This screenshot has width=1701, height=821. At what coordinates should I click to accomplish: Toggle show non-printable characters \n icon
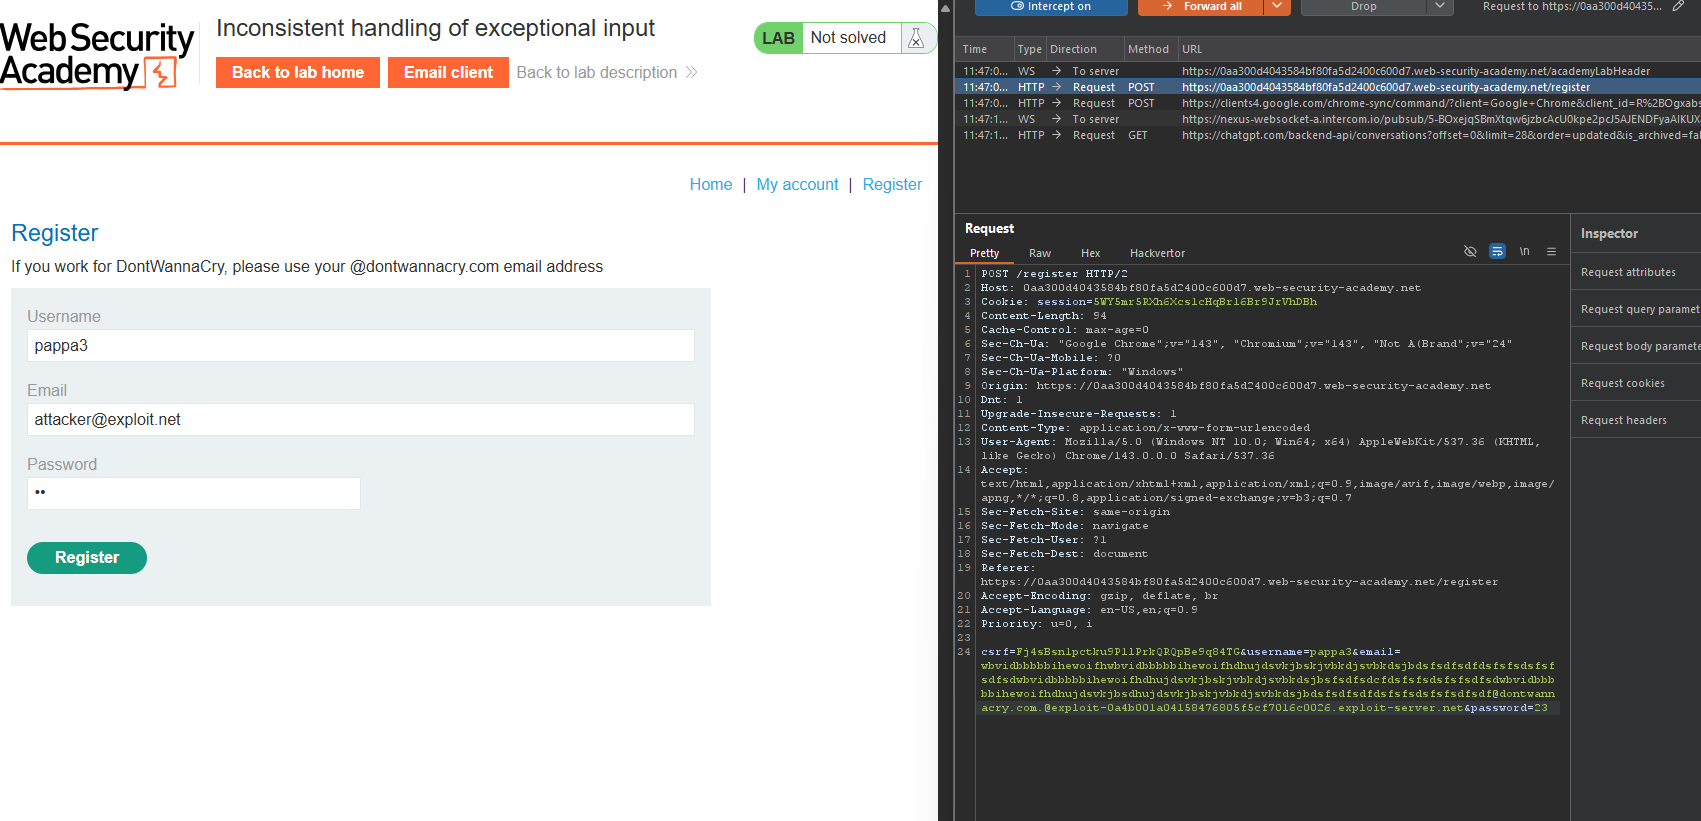click(x=1524, y=252)
